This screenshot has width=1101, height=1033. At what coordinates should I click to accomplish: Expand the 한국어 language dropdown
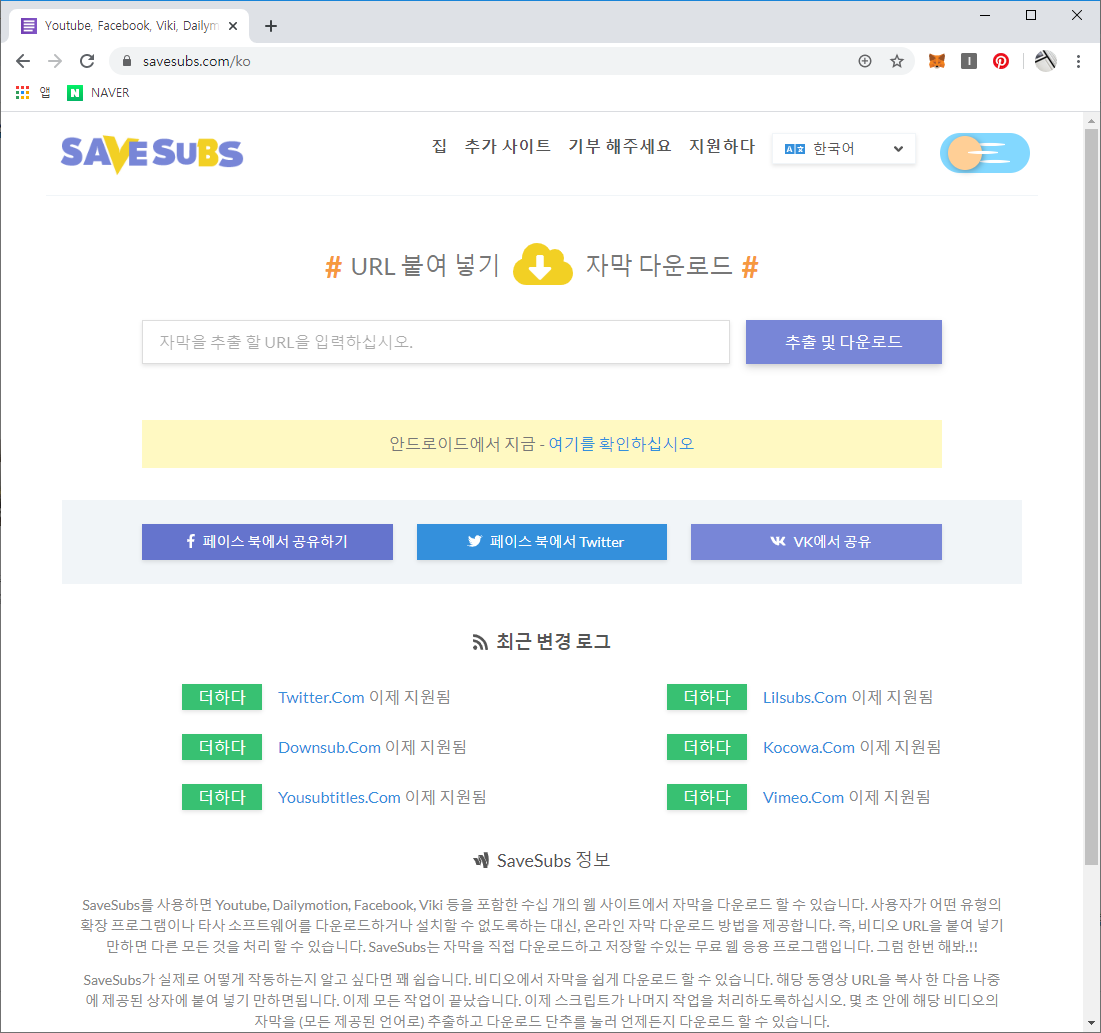pyautogui.click(x=844, y=149)
